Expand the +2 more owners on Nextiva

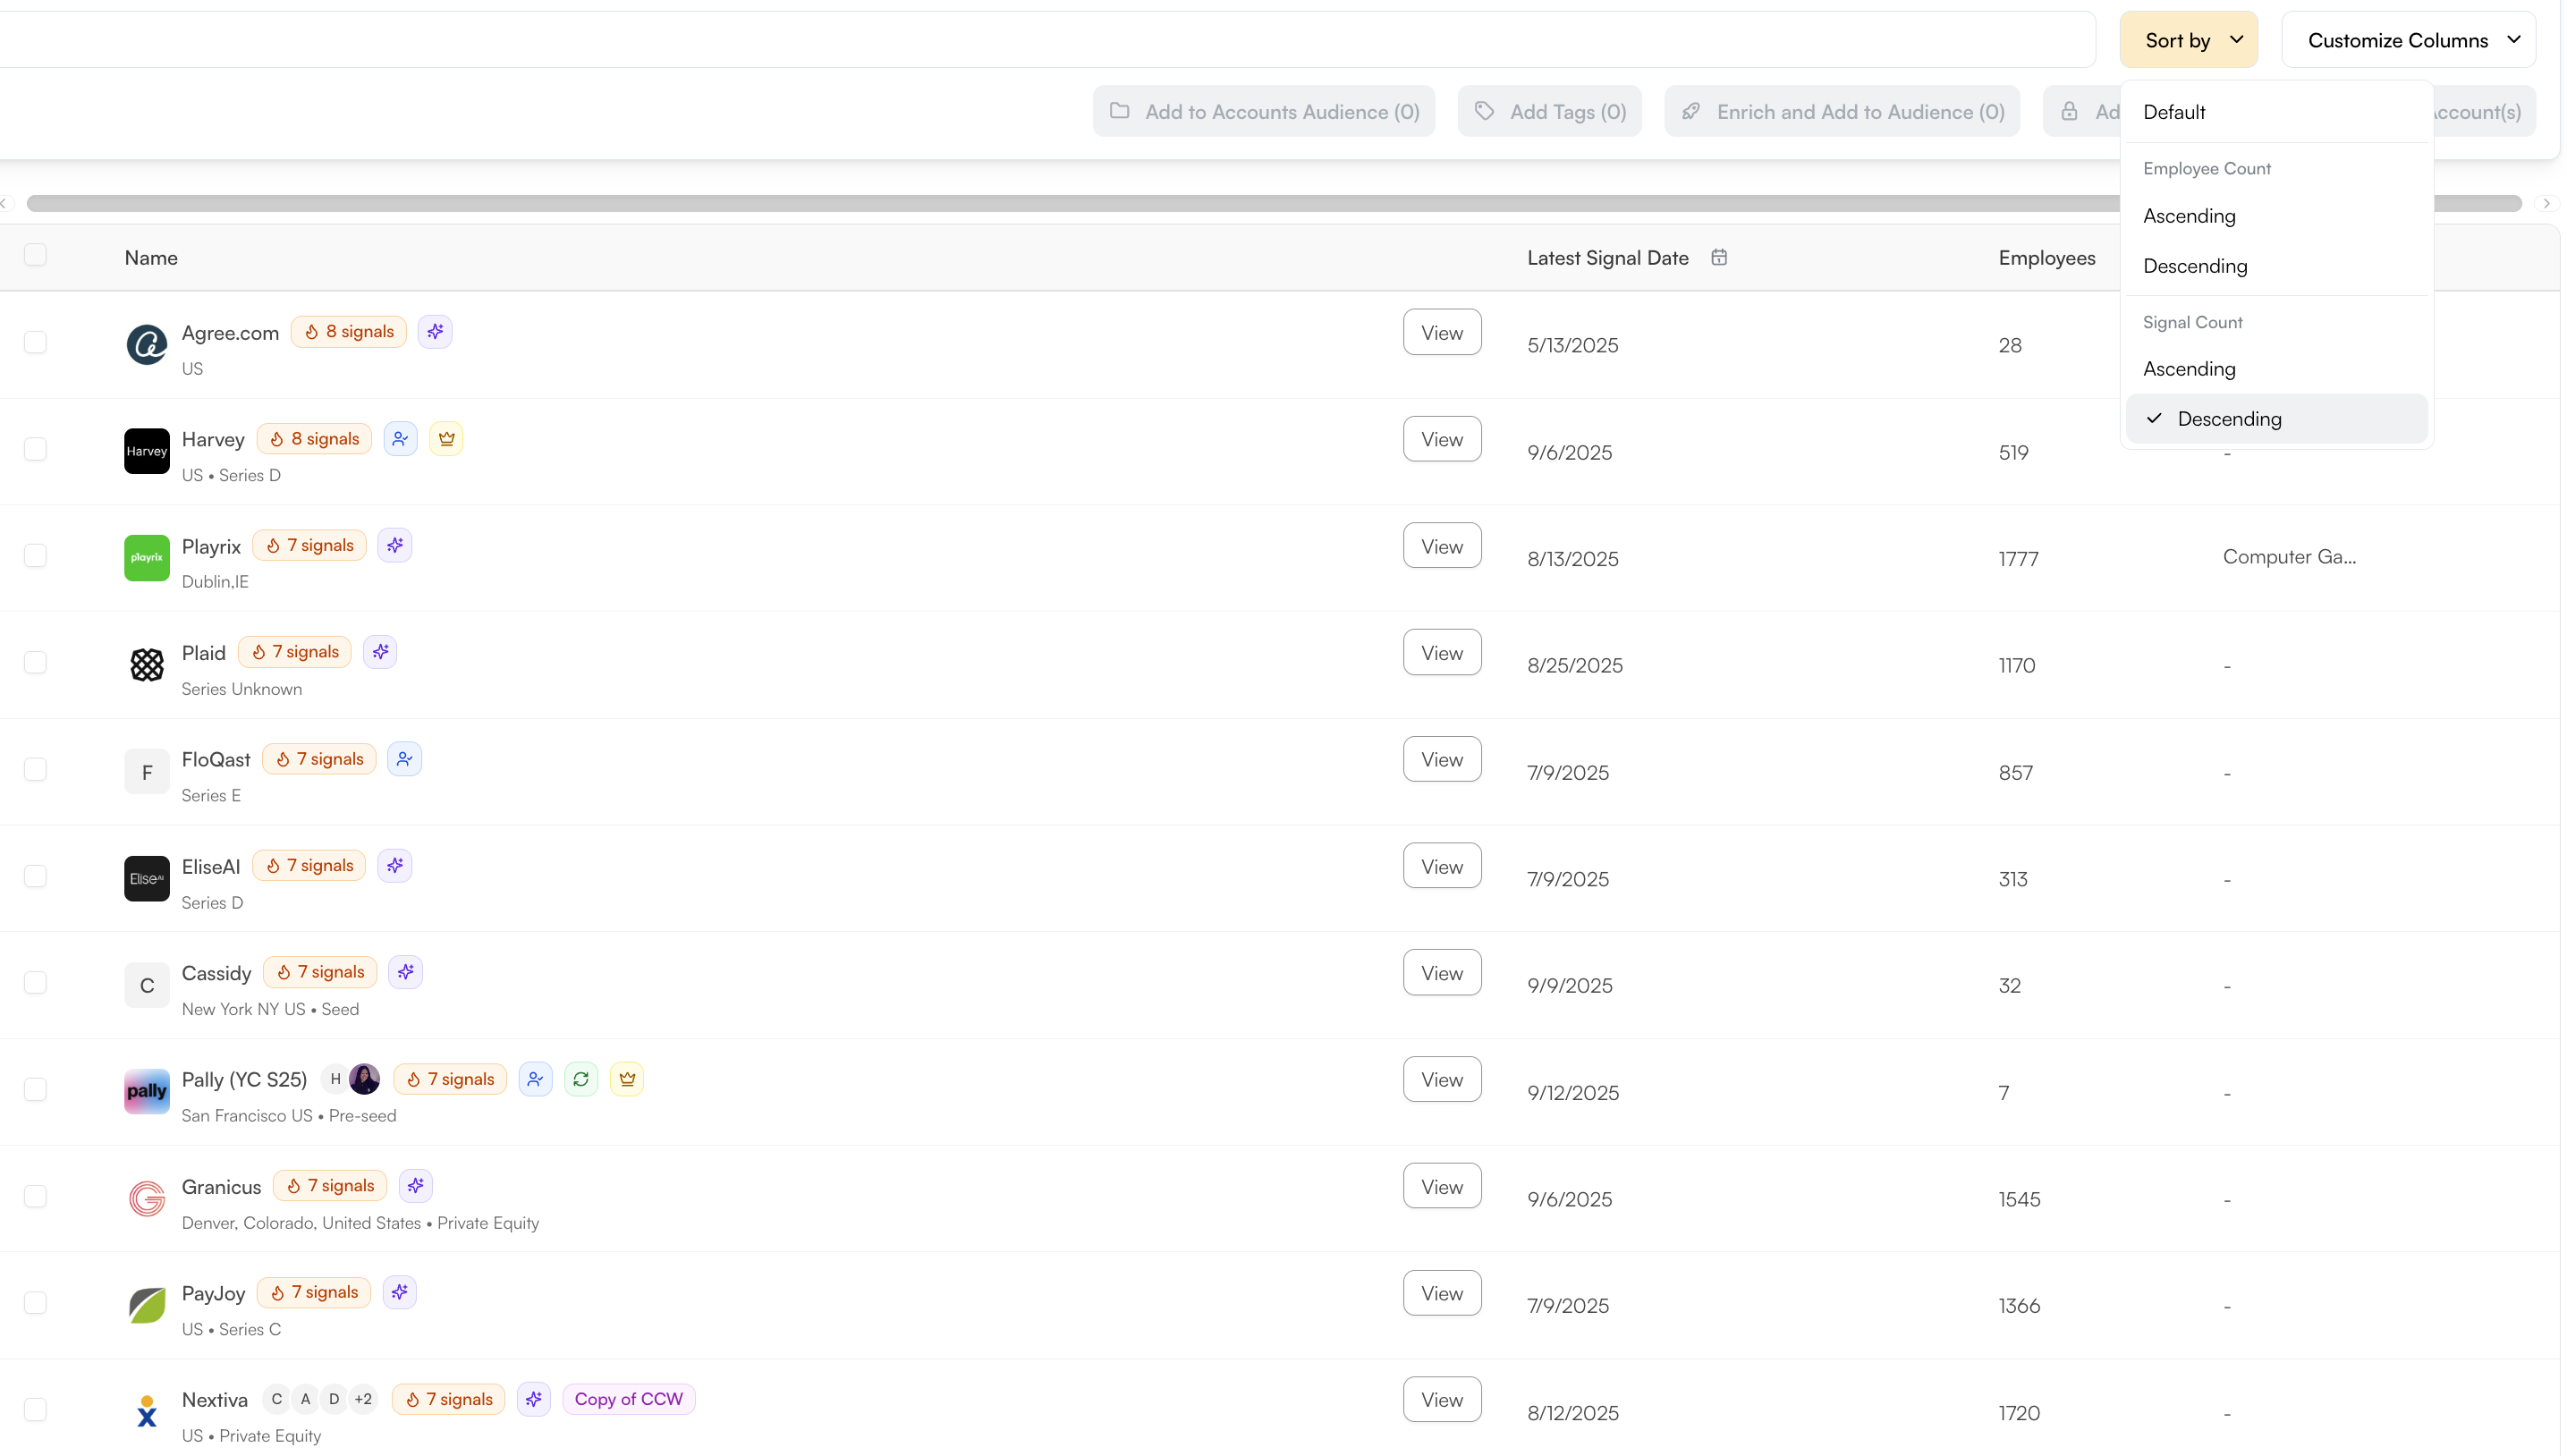click(x=363, y=1400)
